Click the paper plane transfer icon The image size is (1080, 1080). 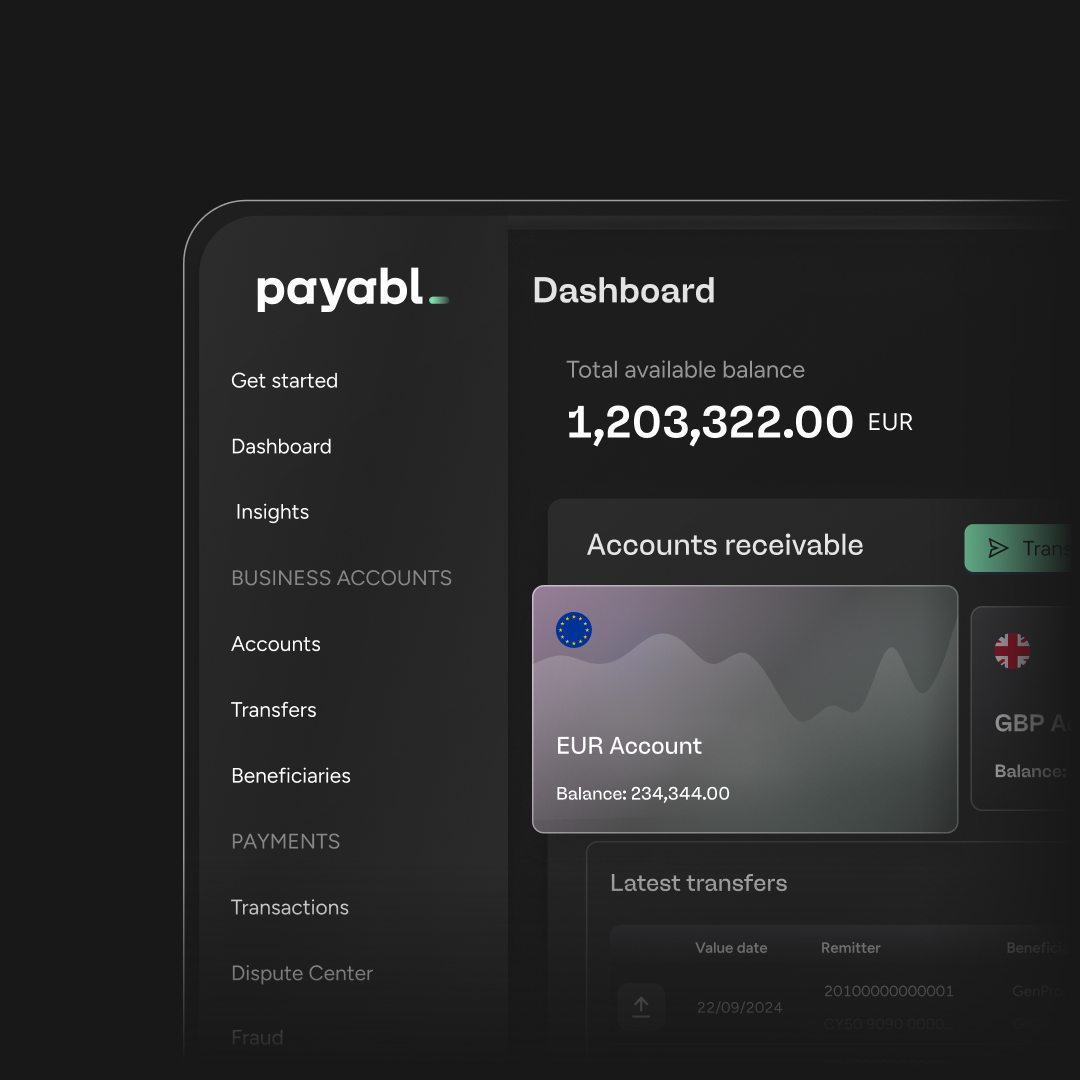point(998,548)
